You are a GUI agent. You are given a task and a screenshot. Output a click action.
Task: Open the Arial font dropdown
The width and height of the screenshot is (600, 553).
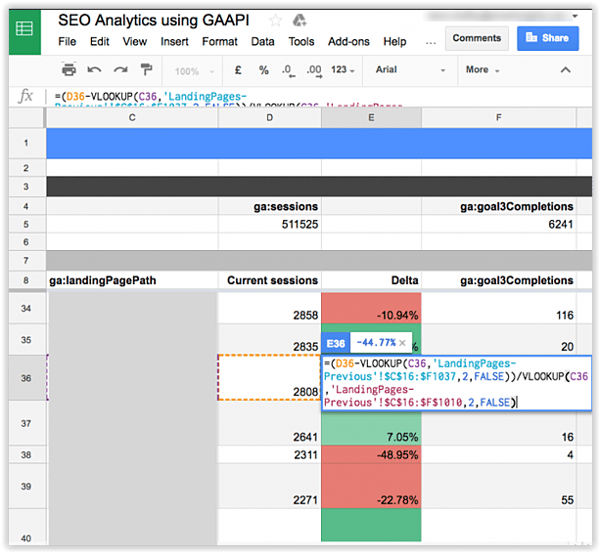pyautogui.click(x=410, y=70)
